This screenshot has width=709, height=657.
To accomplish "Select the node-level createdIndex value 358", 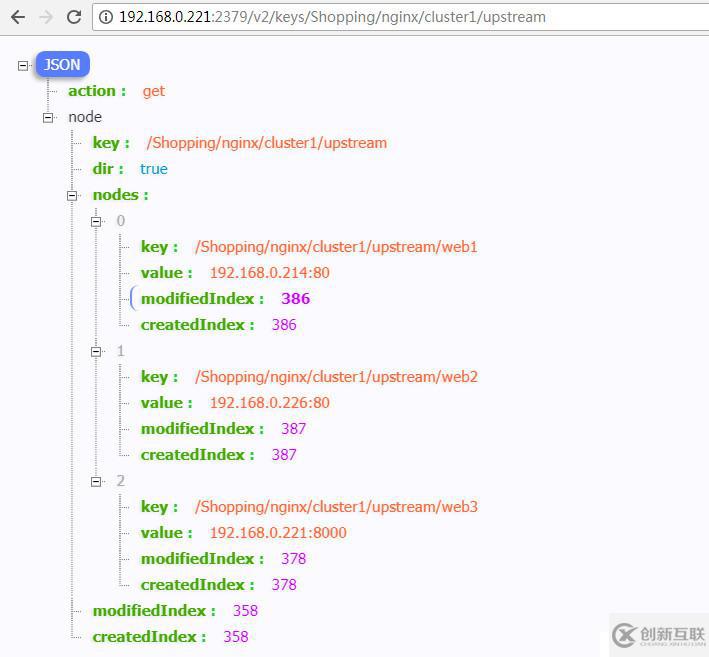I will (236, 637).
